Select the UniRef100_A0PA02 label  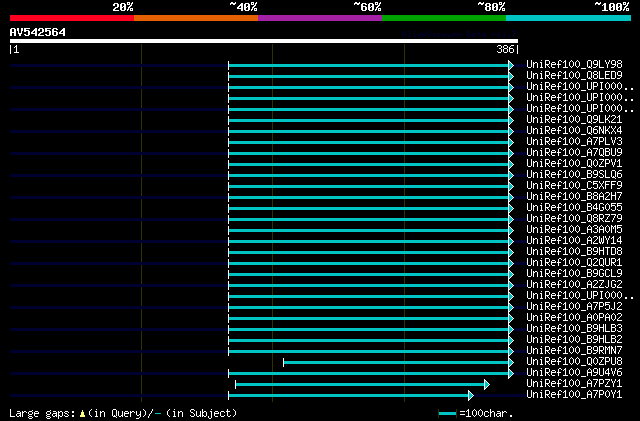coord(574,317)
